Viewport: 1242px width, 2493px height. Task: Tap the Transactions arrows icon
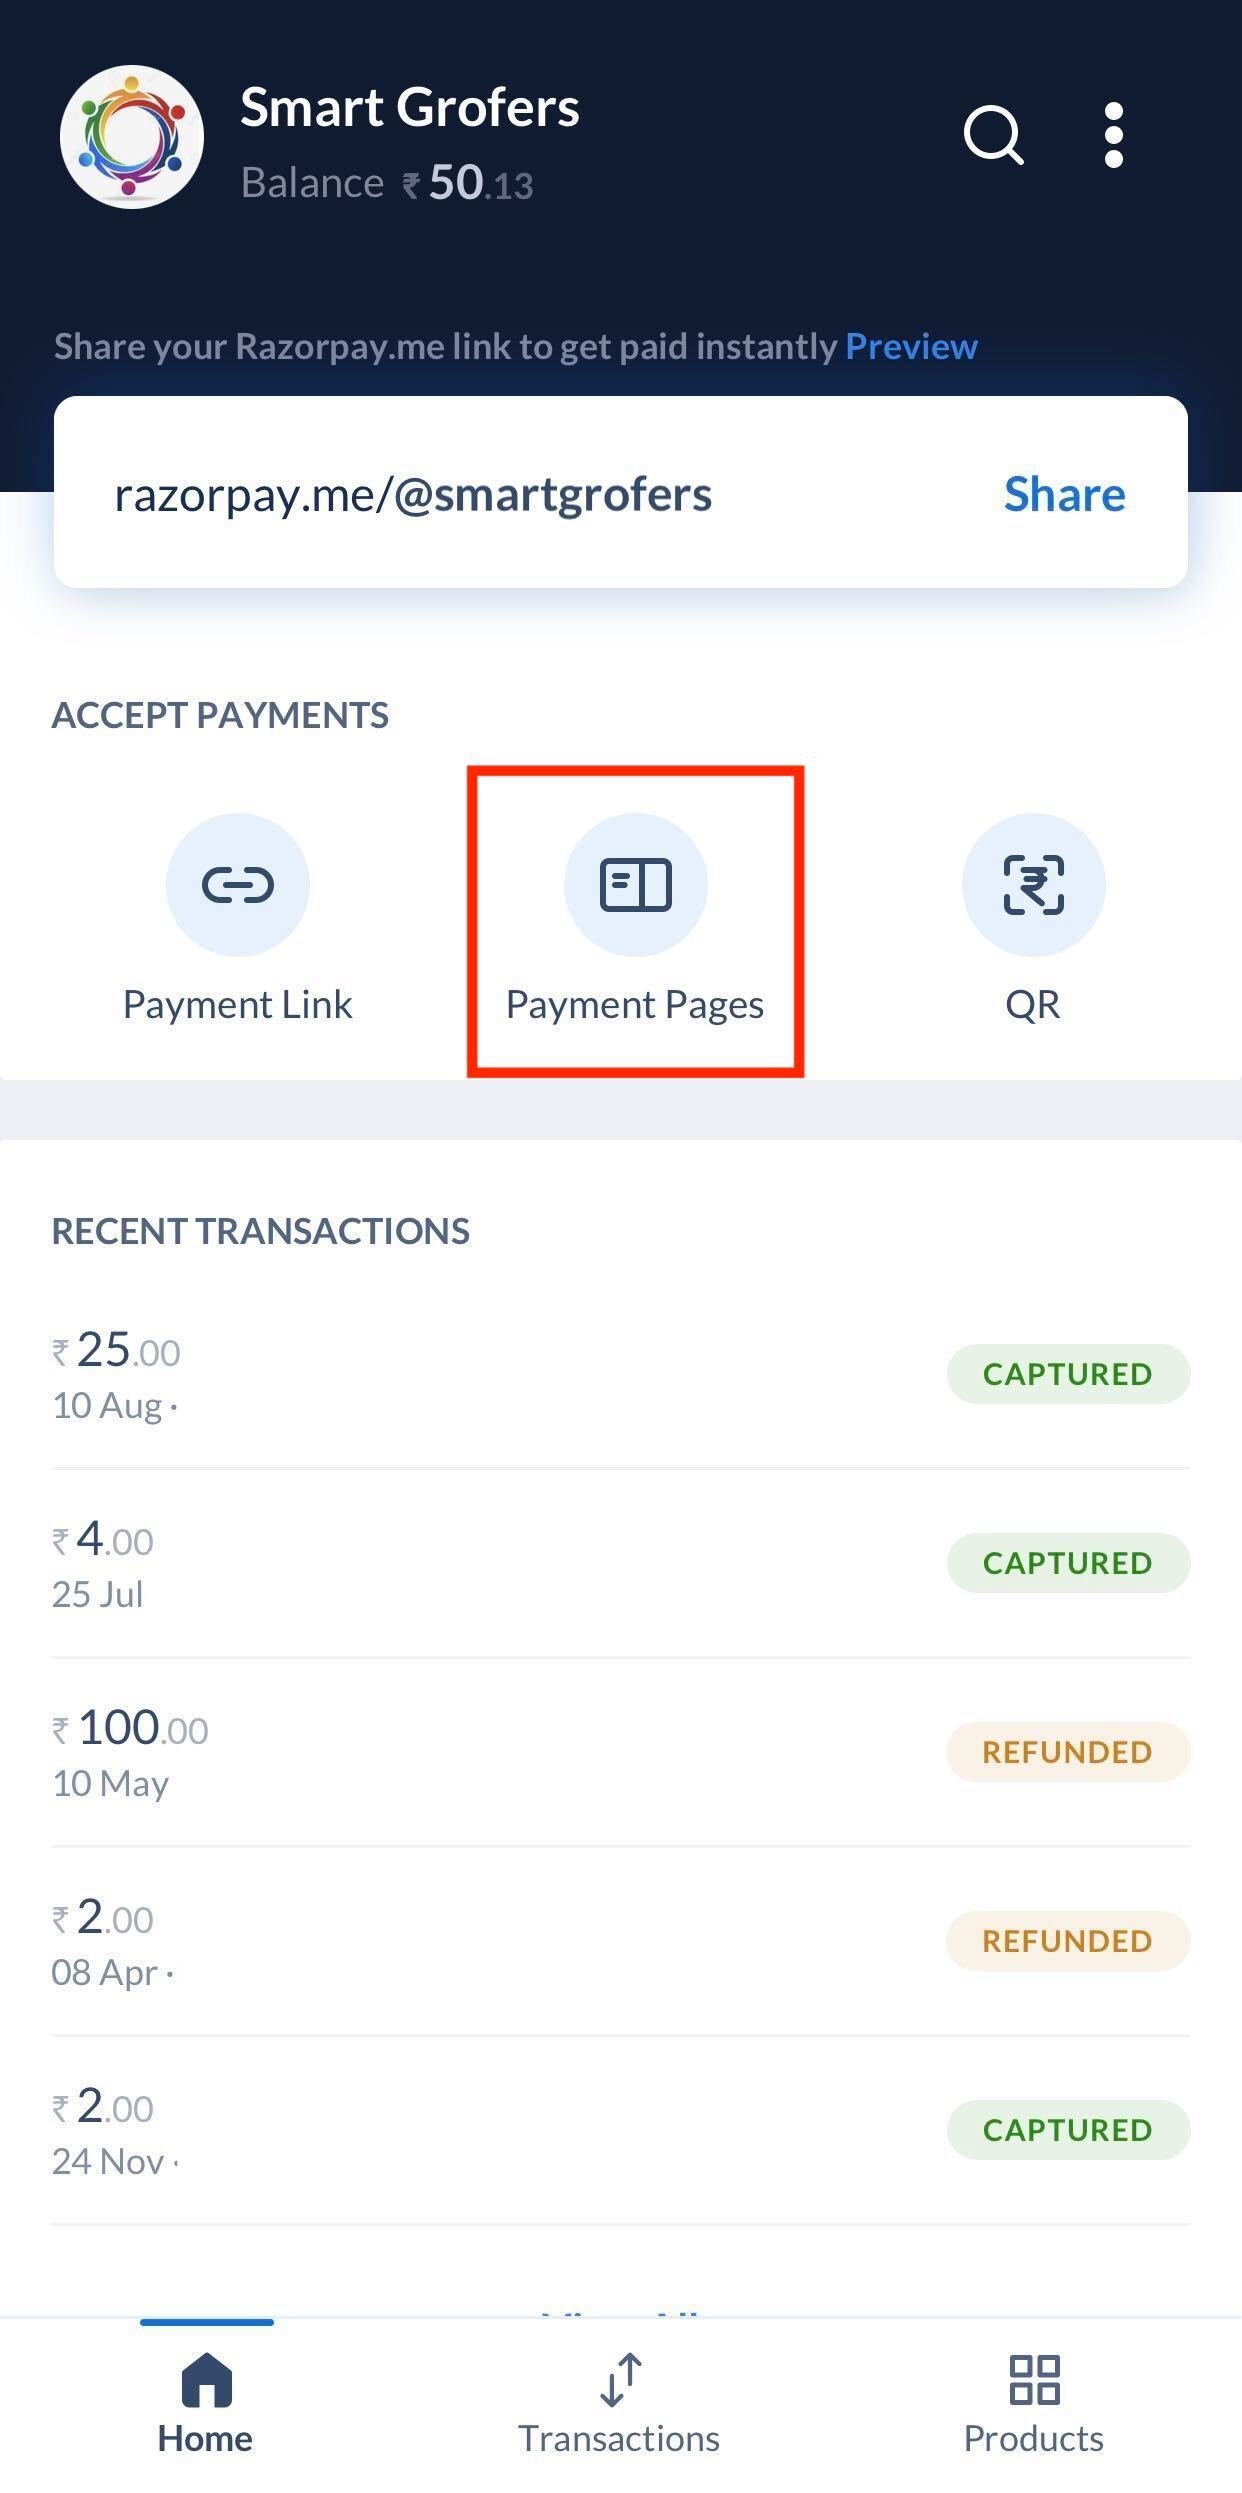point(620,2379)
